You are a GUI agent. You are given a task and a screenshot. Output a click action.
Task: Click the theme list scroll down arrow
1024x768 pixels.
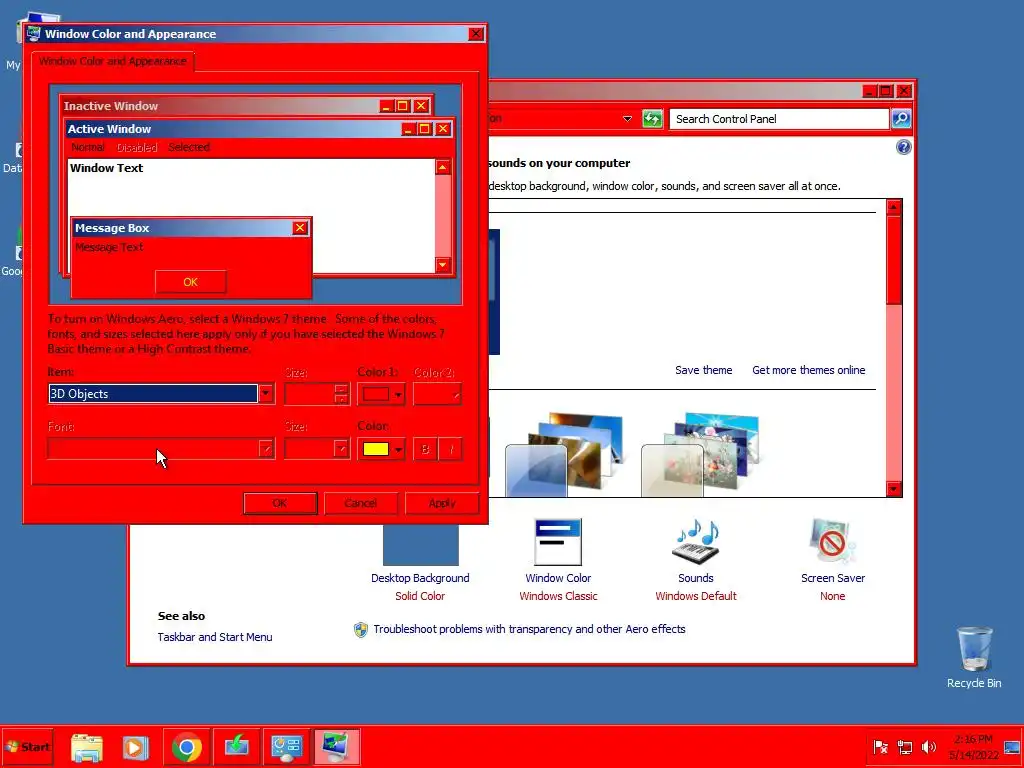pyautogui.click(x=894, y=488)
